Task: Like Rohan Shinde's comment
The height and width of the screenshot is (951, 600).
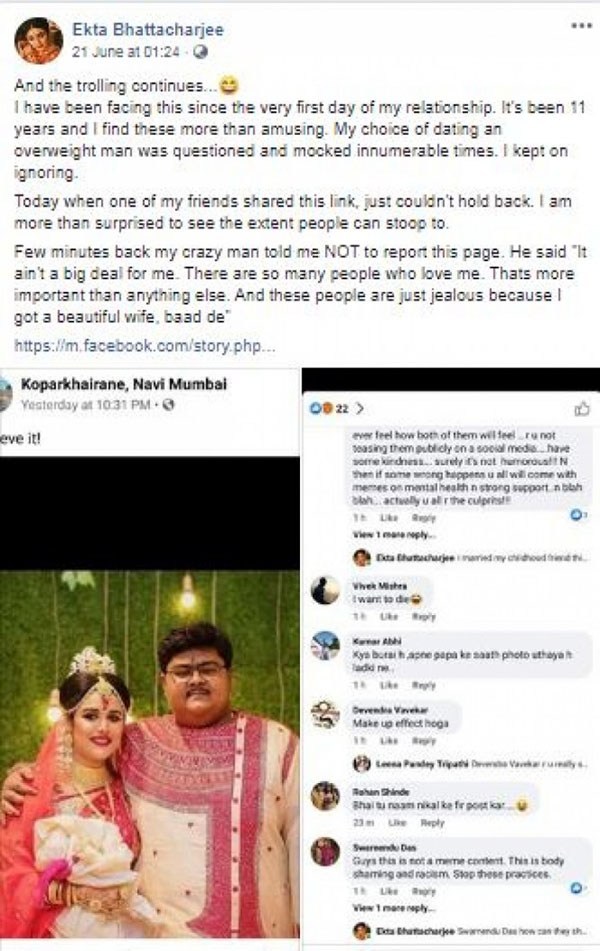Action: click(399, 822)
